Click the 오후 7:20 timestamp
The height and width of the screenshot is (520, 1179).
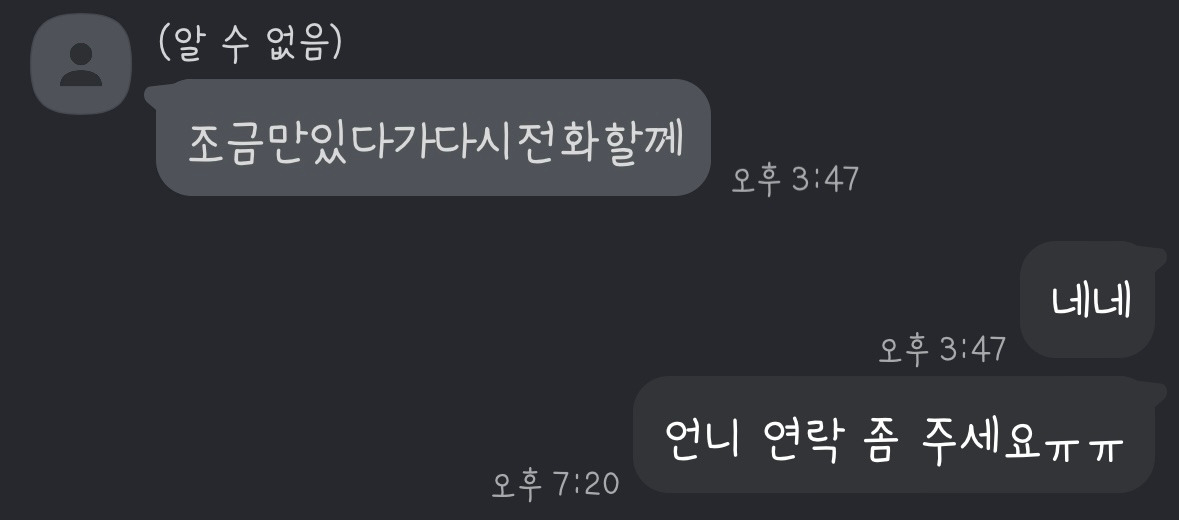point(555,485)
